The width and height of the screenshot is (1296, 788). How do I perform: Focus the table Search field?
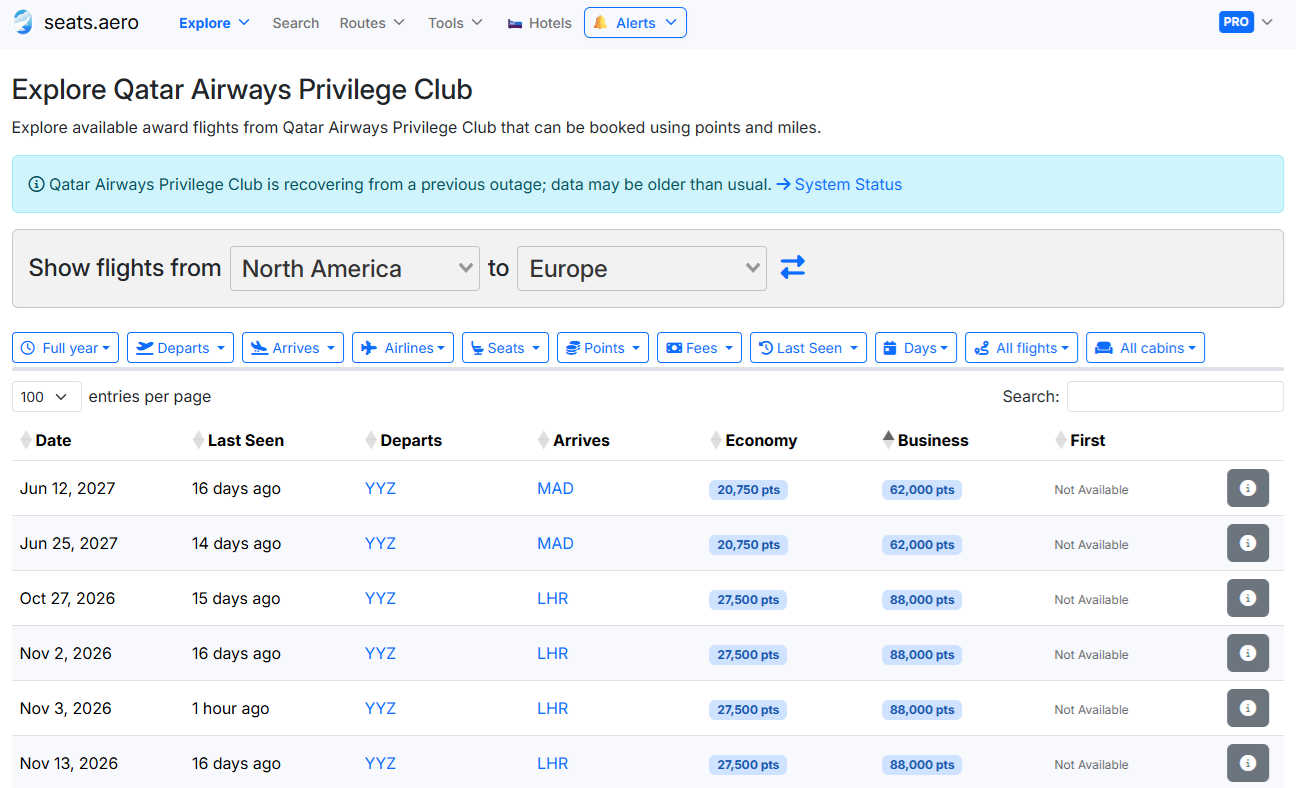coord(1175,397)
